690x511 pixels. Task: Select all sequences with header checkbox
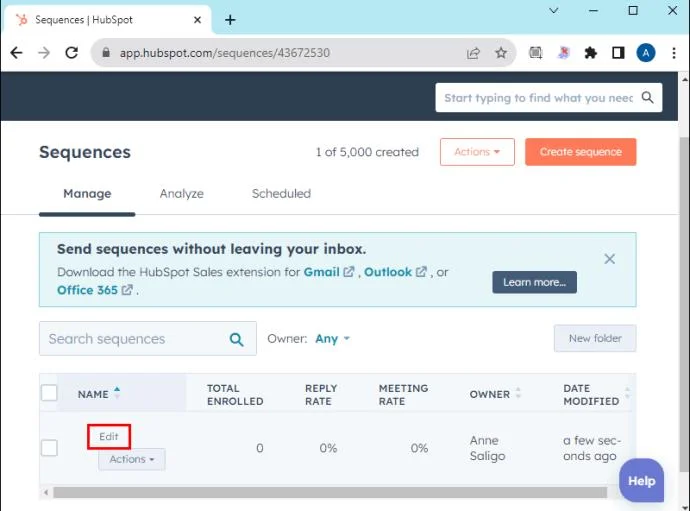pyautogui.click(x=49, y=393)
